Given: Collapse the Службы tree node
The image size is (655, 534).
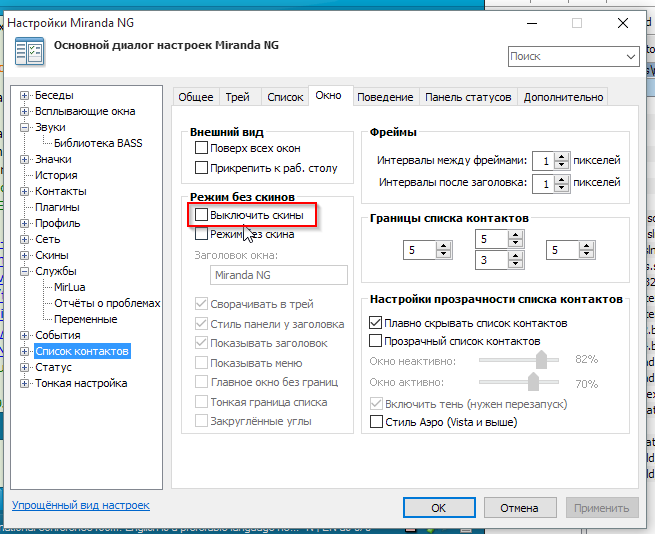Looking at the screenshot, I should (25, 271).
